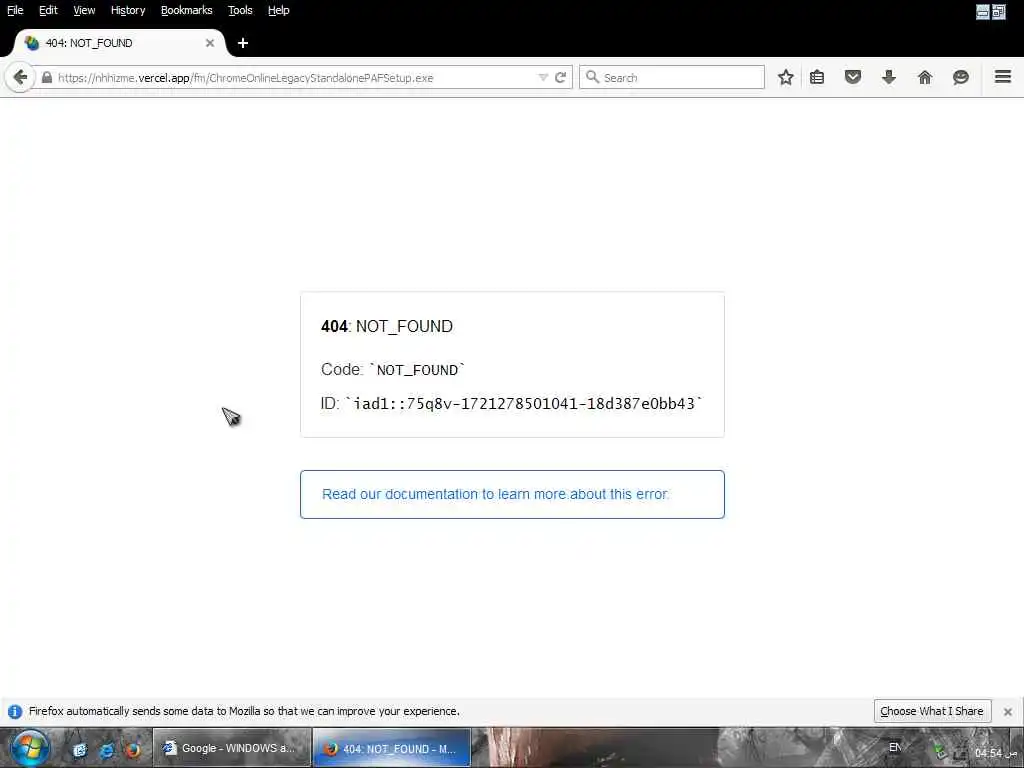Open the Hello chat icon

(x=961, y=77)
